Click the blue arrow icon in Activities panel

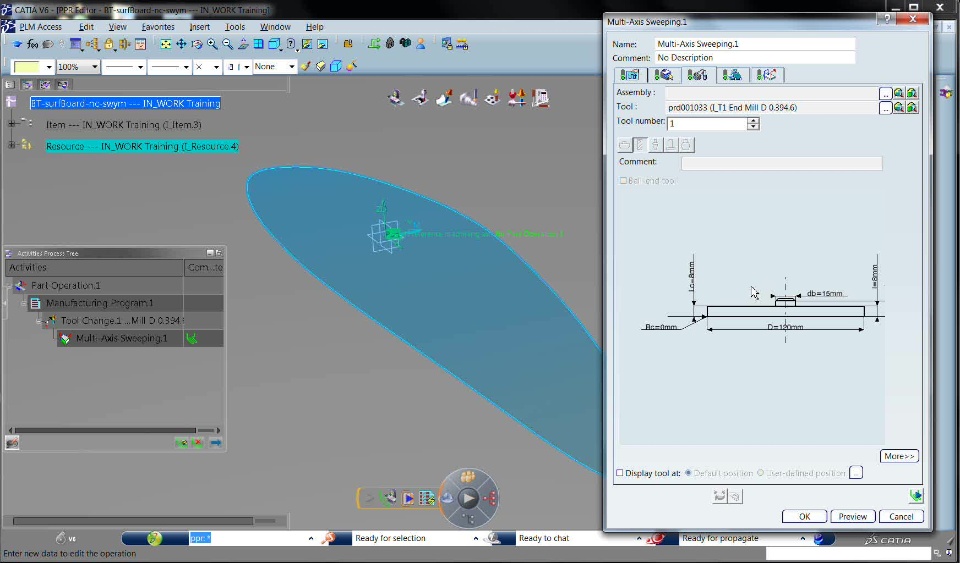click(x=216, y=442)
